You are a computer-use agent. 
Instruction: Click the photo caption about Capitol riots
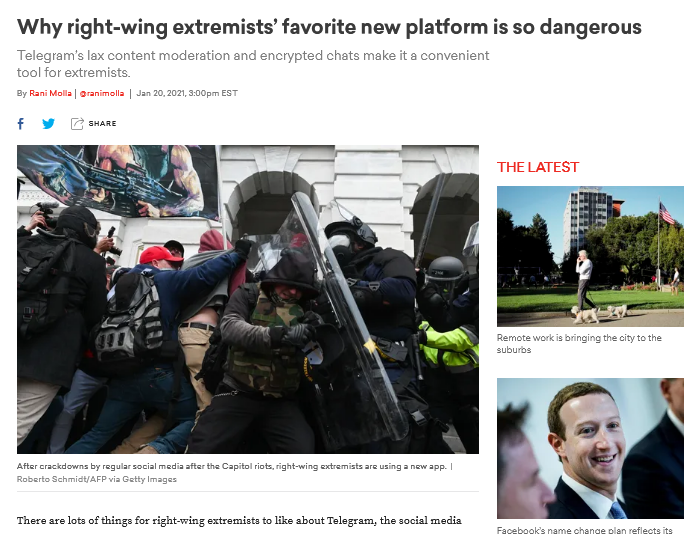(x=232, y=466)
